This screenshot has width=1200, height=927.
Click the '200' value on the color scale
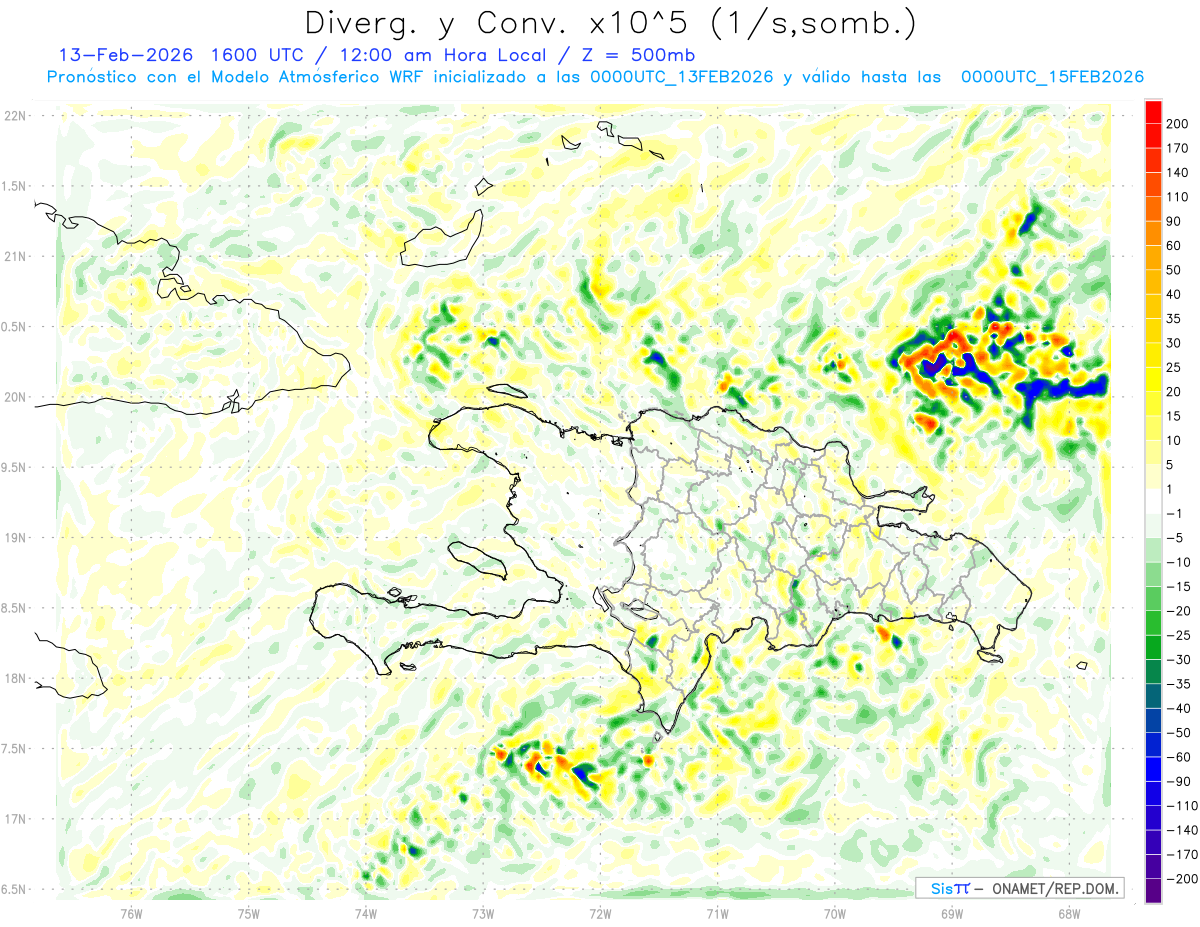pos(1178,123)
